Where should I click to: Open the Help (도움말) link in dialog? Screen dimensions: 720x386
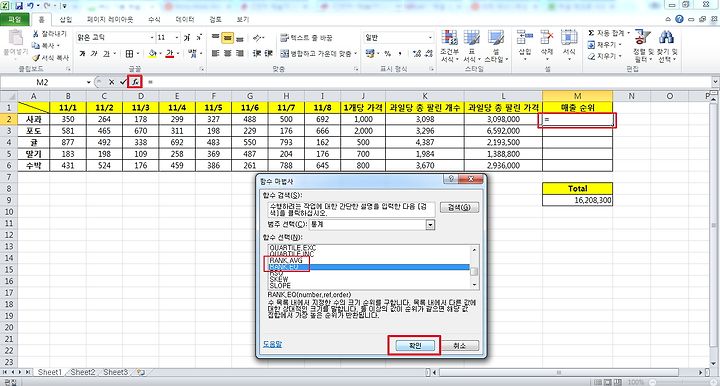click(272, 344)
